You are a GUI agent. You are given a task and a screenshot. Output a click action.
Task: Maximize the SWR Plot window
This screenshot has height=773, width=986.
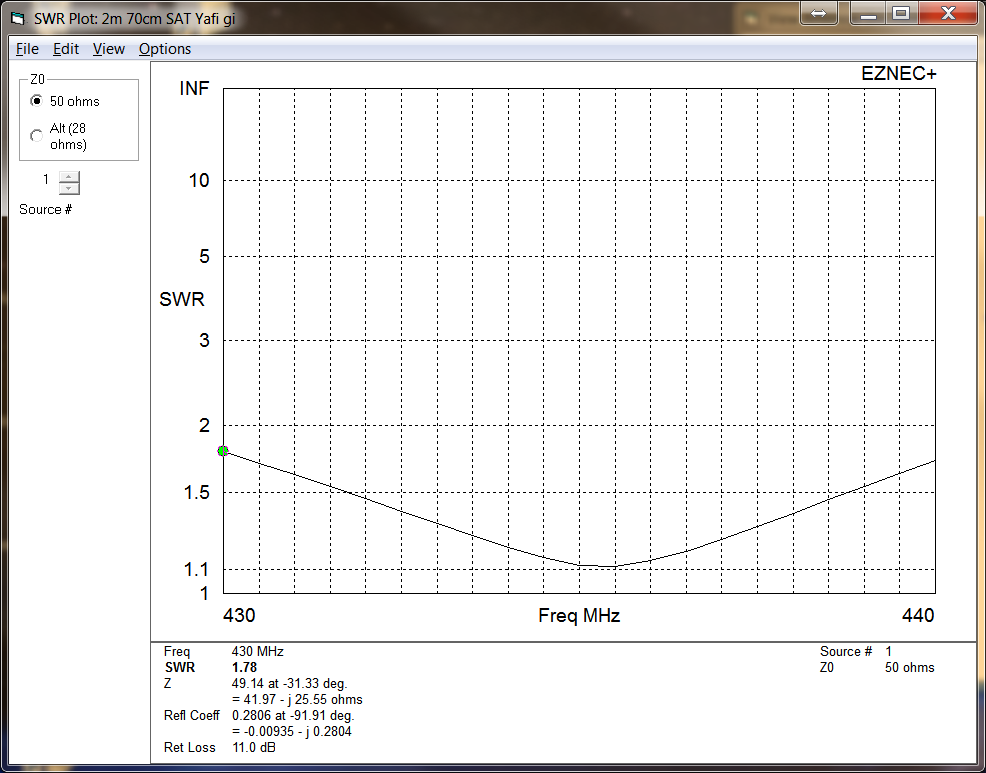pyautogui.click(x=901, y=14)
